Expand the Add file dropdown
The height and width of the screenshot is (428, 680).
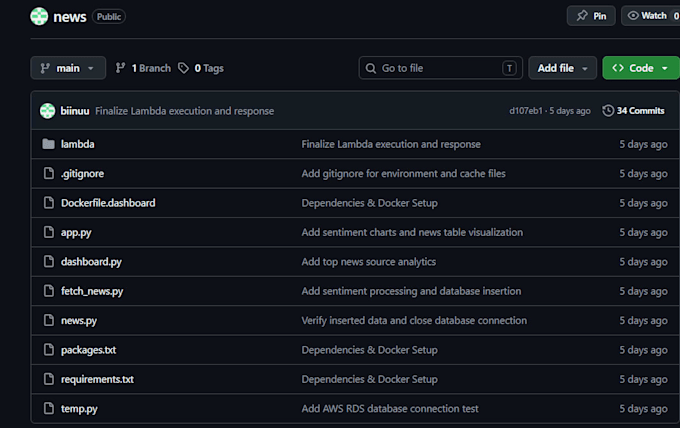562,68
